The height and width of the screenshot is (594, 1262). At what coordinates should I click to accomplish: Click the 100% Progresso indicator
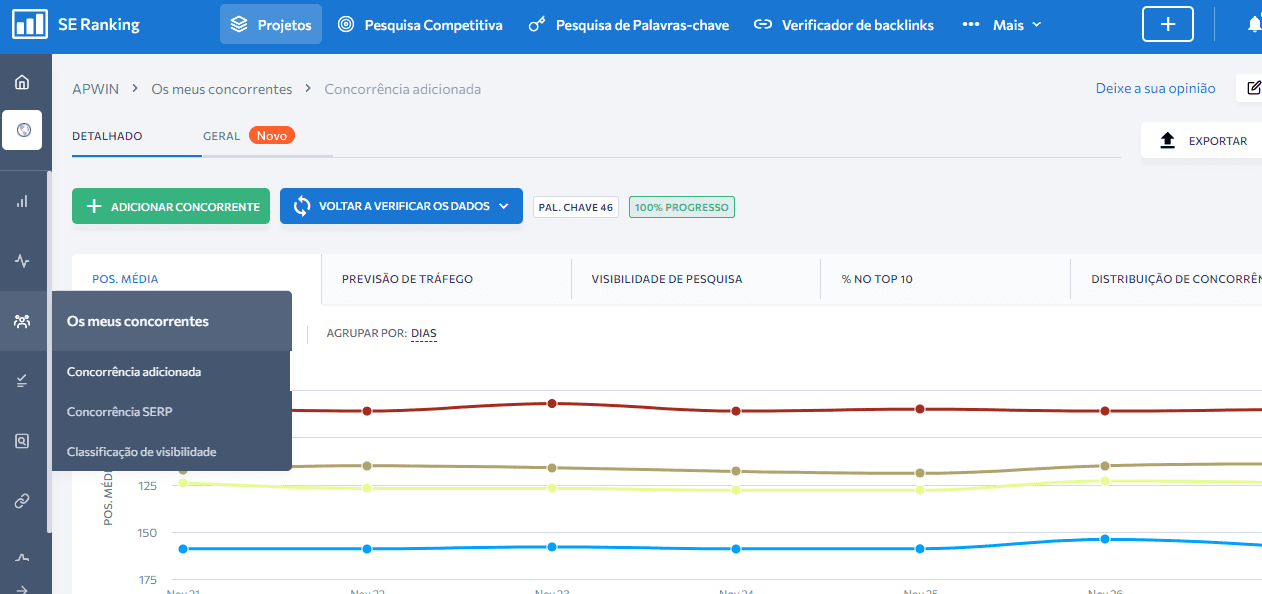pyautogui.click(x=681, y=206)
